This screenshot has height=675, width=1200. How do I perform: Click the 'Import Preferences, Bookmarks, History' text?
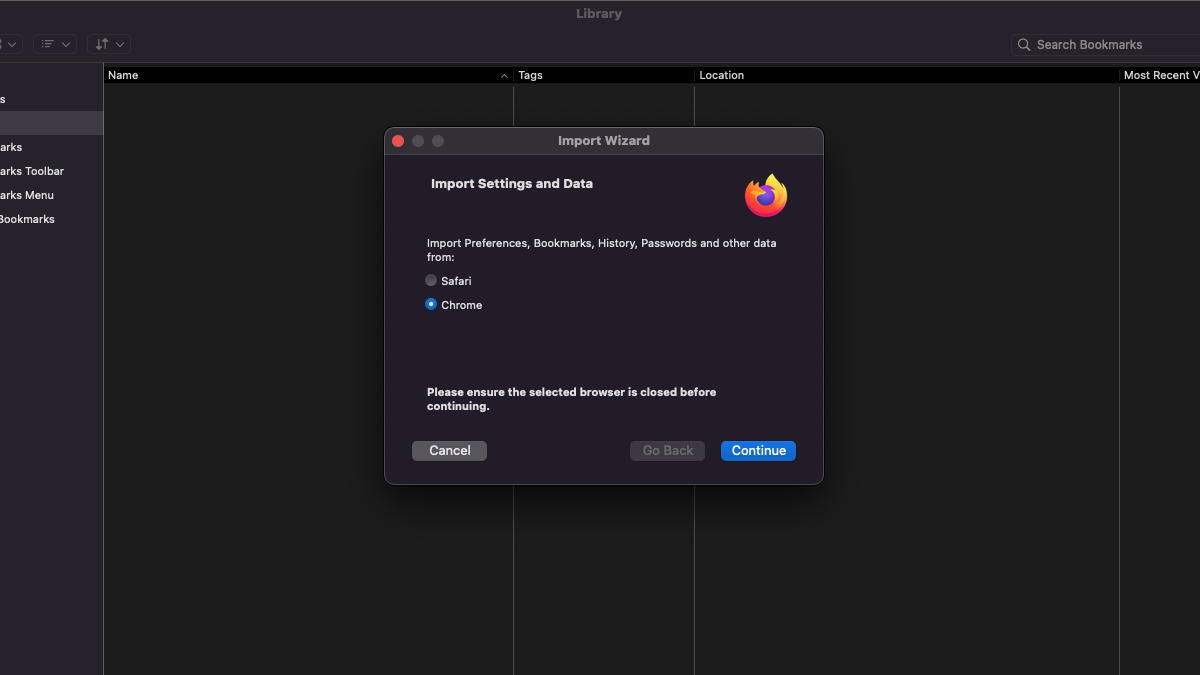point(602,250)
